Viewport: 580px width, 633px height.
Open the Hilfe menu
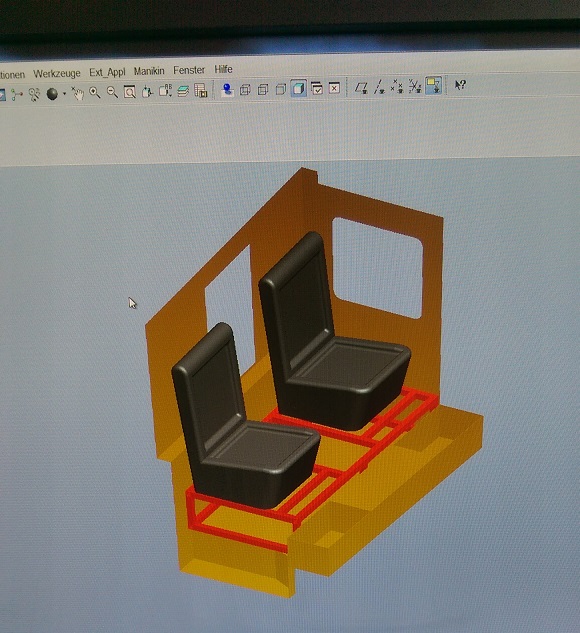click(223, 69)
